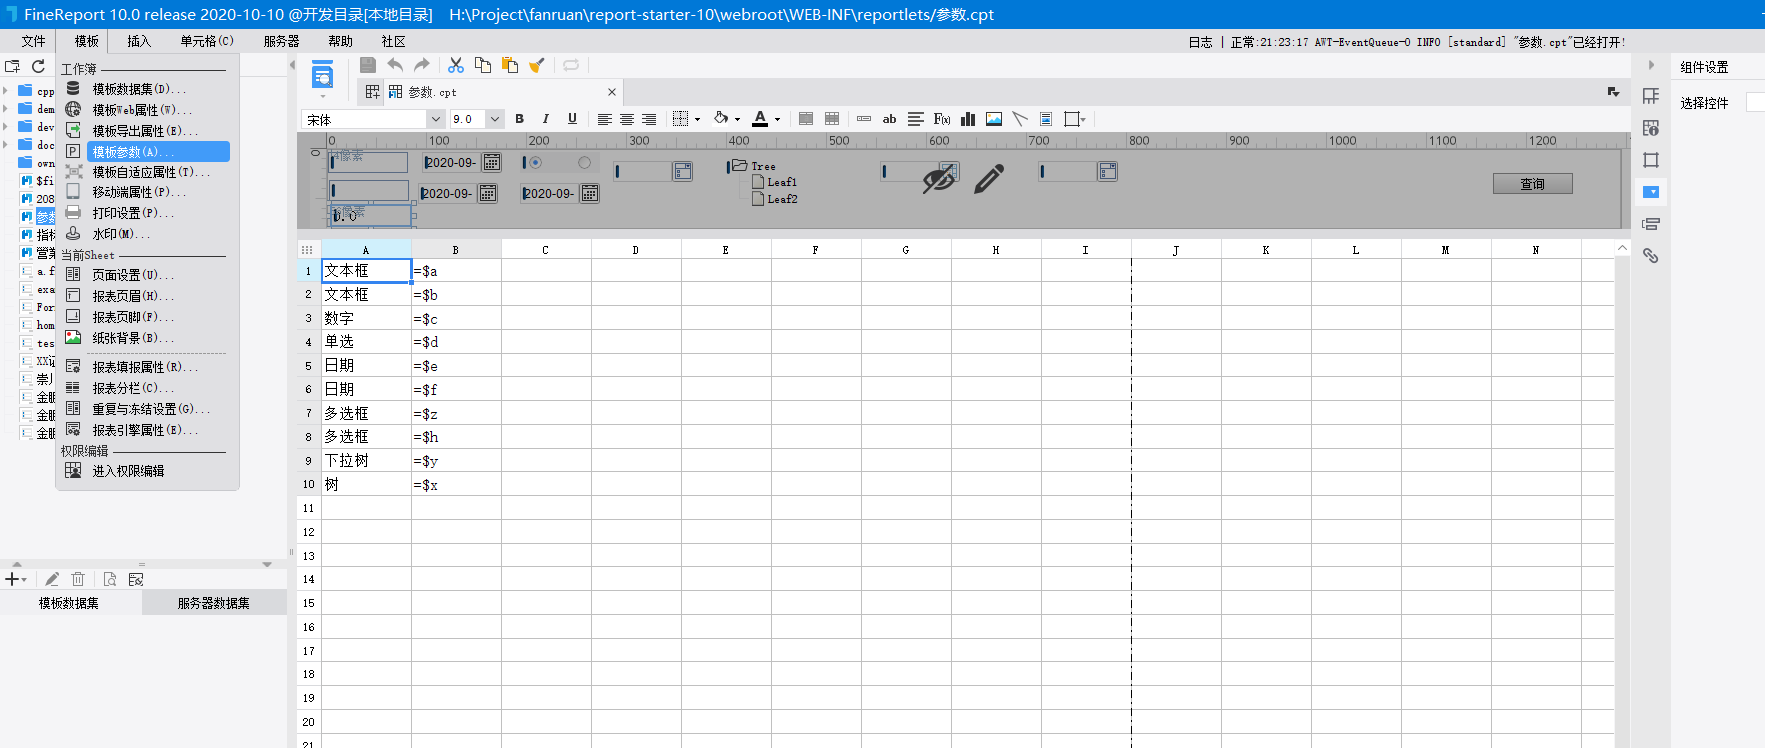This screenshot has width=1765, height=748.
Task: Switch to the 模板数据集 tab
Action: pos(69,603)
